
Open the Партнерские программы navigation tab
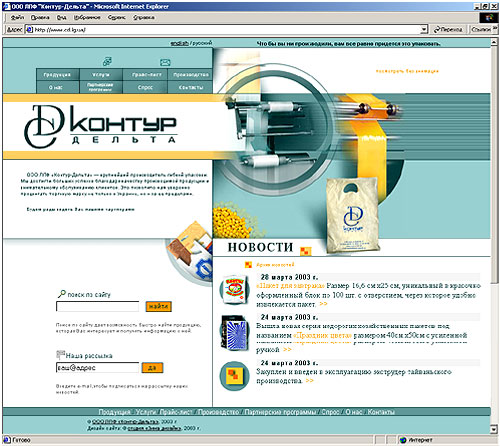click(x=101, y=87)
